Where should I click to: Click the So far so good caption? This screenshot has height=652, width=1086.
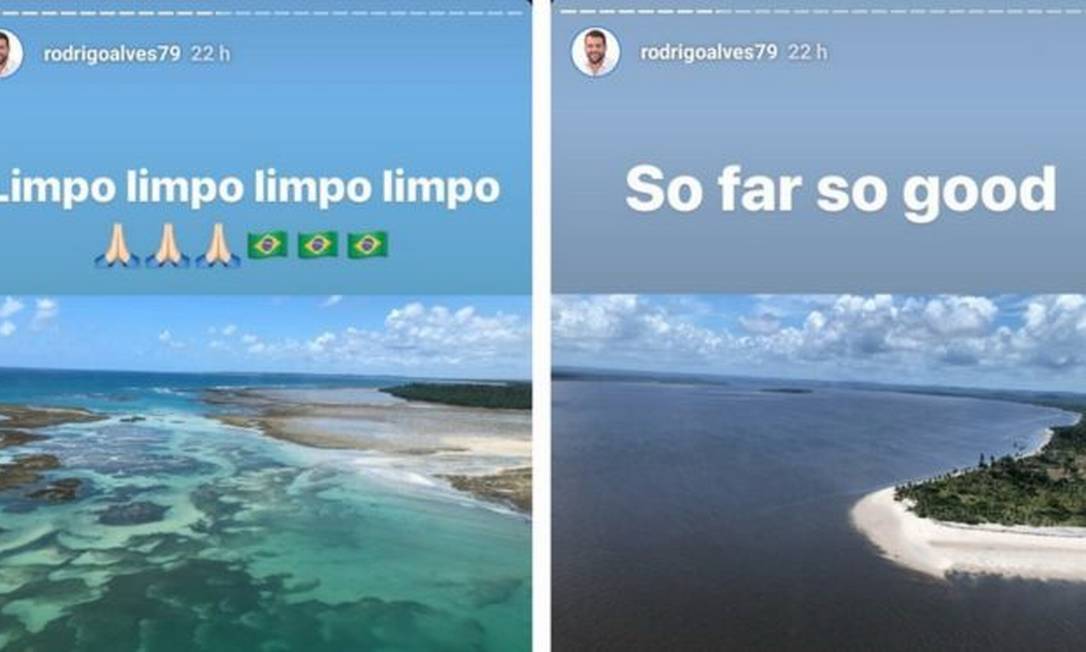coord(840,188)
